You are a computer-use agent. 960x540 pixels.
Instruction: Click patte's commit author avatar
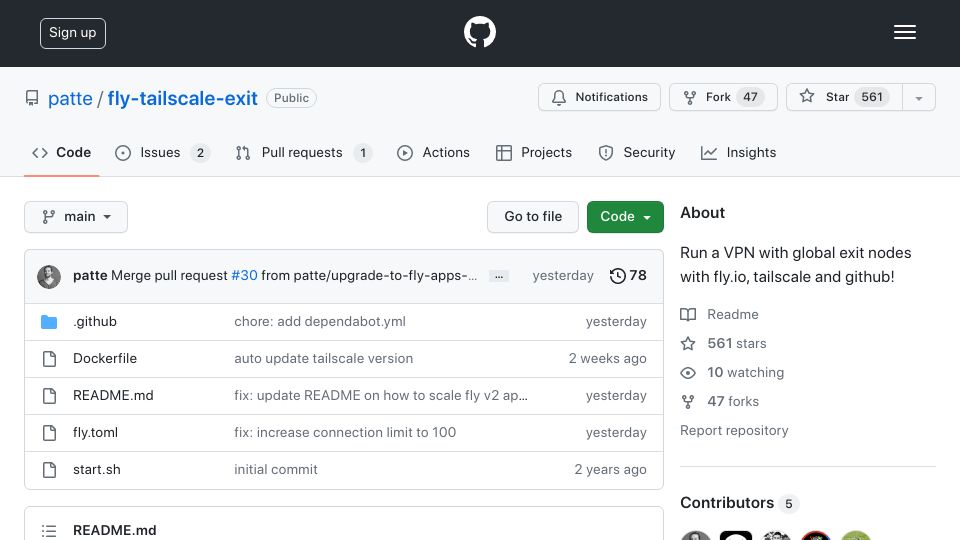pos(49,277)
